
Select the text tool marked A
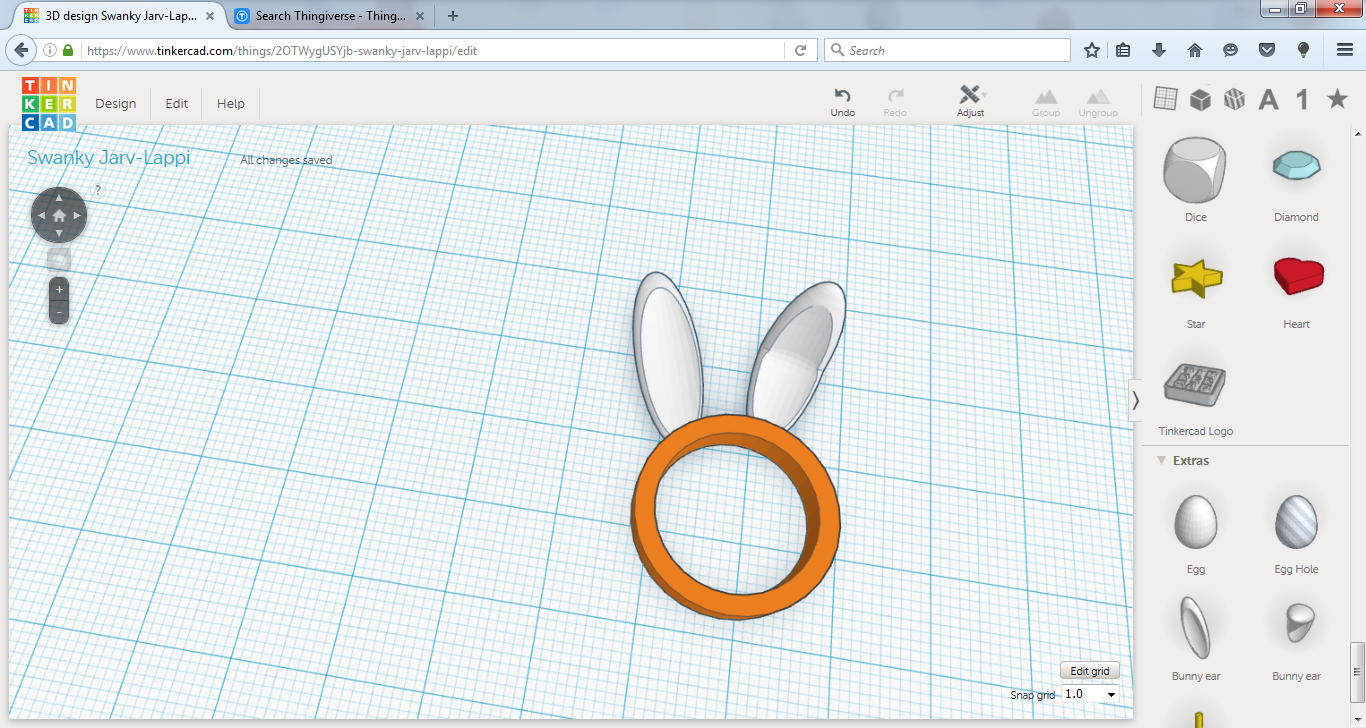1268,98
